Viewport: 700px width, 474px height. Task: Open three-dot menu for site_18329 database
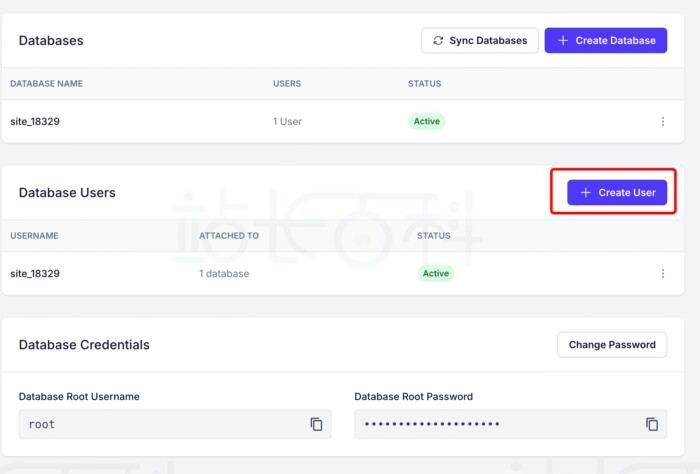(662, 121)
